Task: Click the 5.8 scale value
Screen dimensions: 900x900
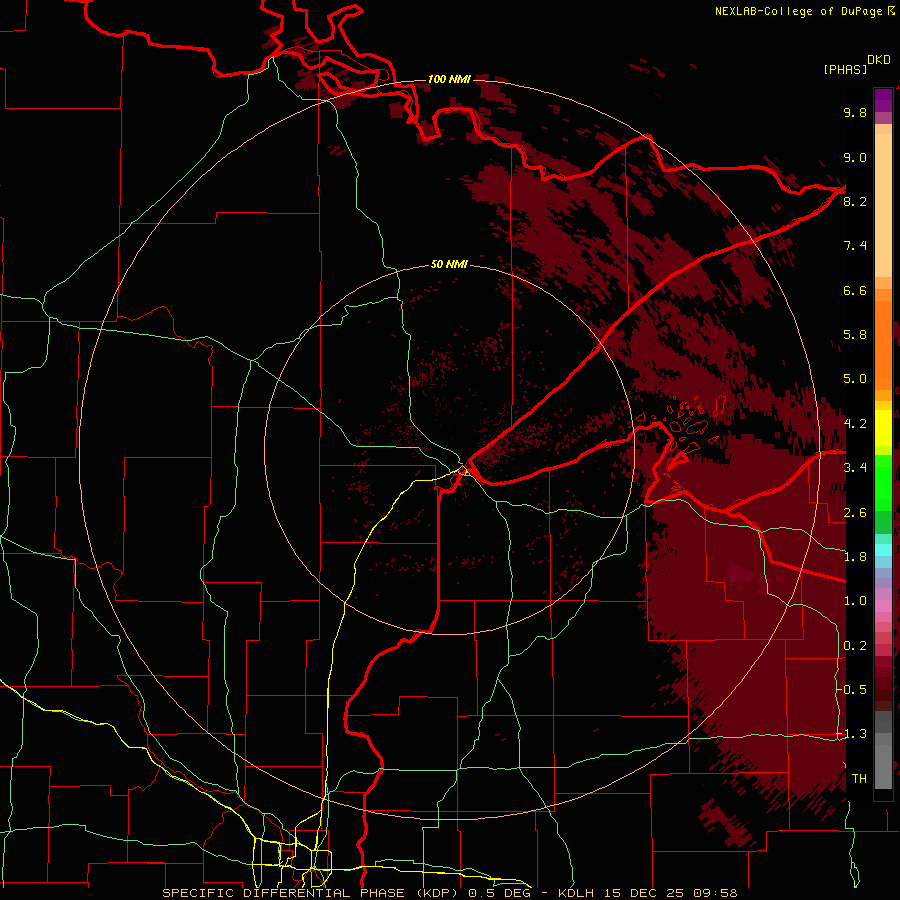Action: tap(855, 335)
